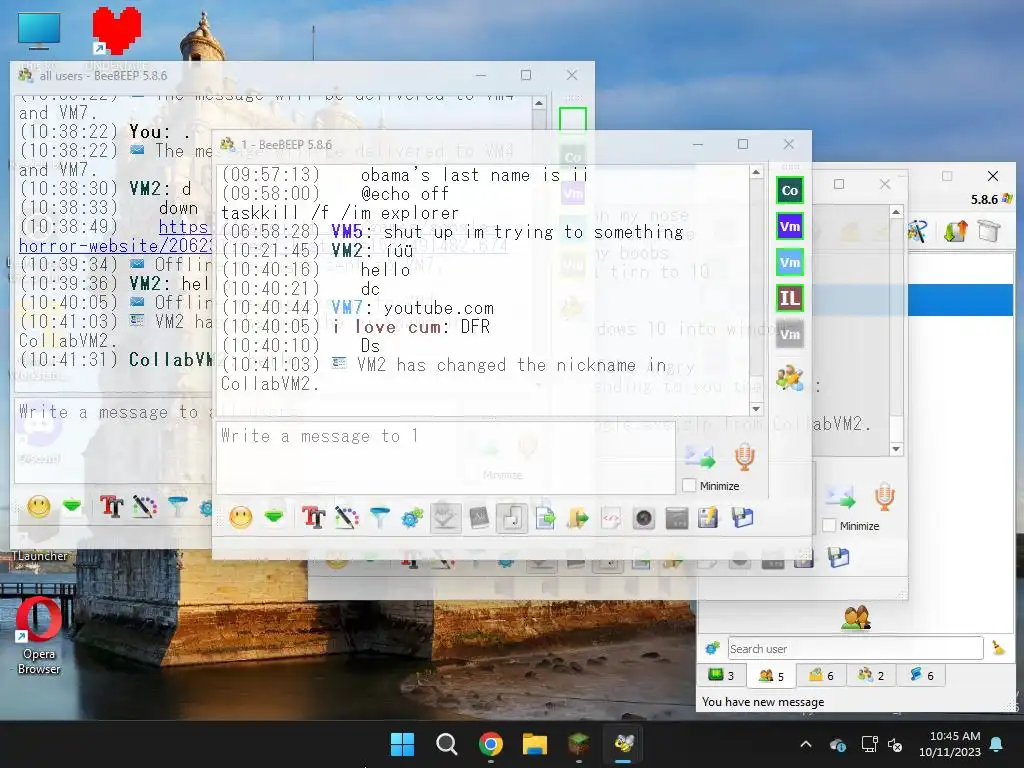Switch to users tab showing 5
Image resolution: width=1024 pixels, height=768 pixels.
tap(771, 675)
